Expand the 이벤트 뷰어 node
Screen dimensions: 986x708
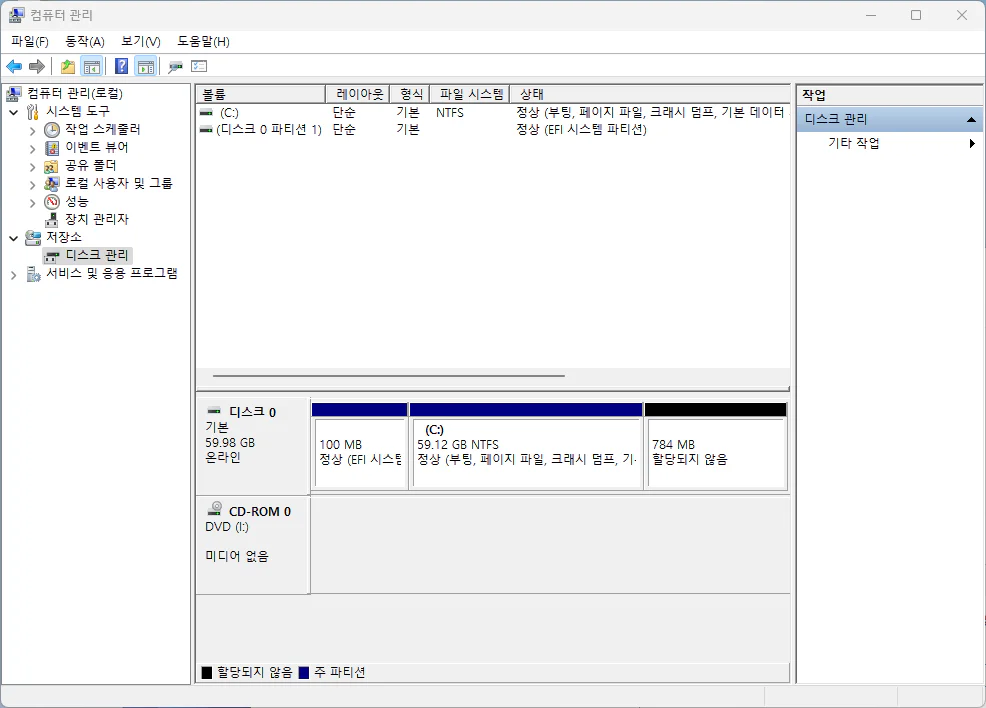(32, 149)
